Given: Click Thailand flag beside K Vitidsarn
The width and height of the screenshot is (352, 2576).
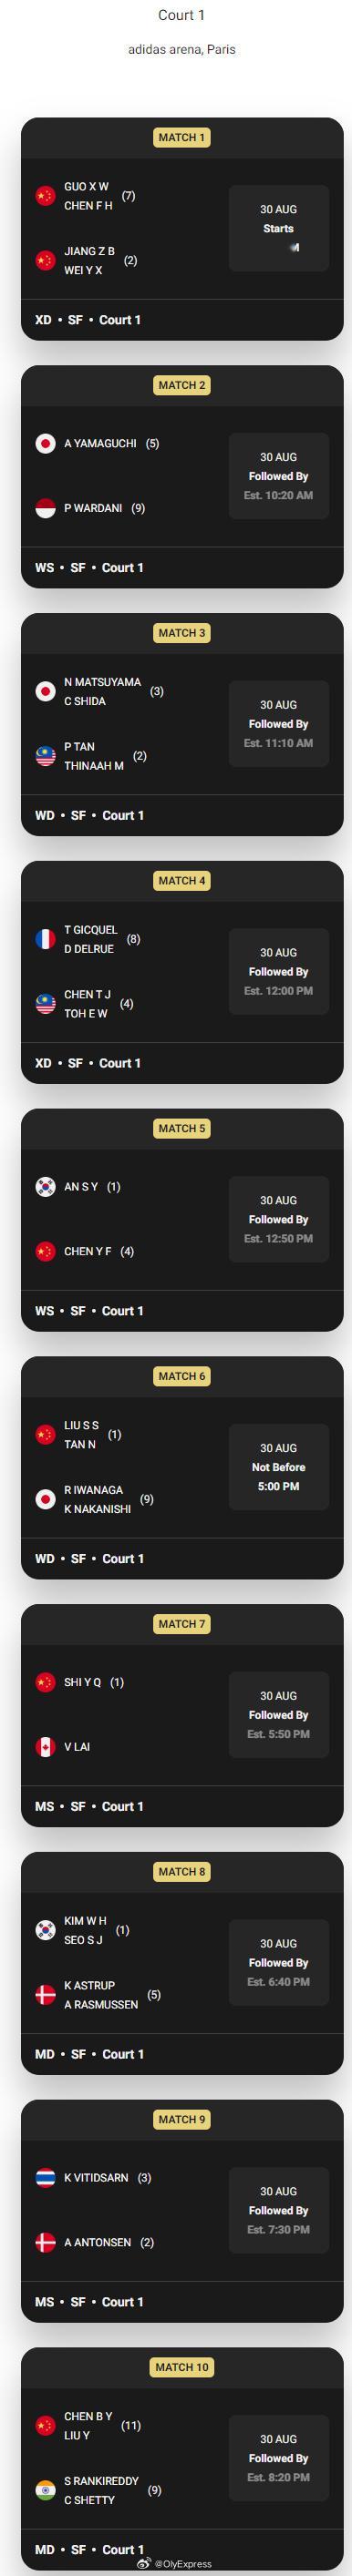Looking at the screenshot, I should point(45,2177).
